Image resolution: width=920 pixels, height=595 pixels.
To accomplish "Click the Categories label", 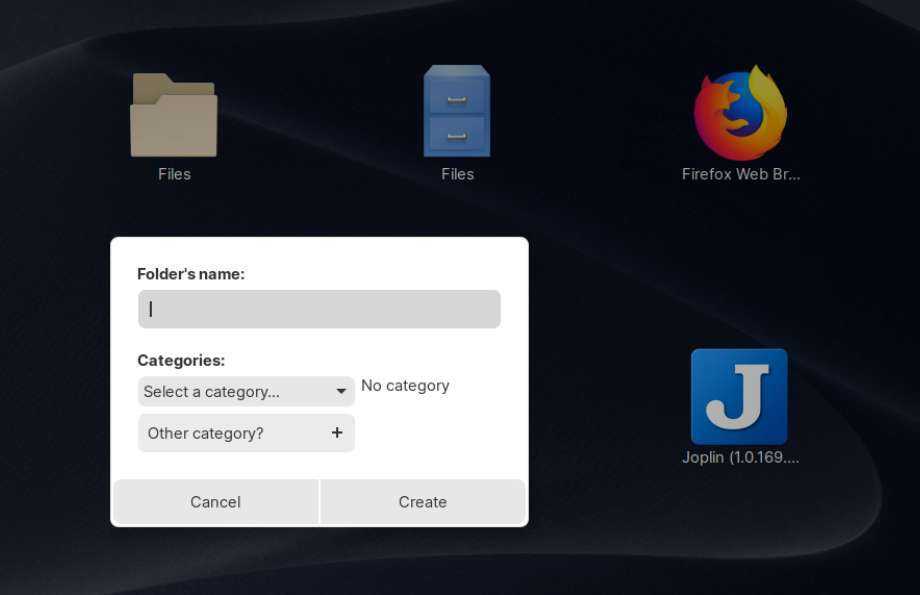I will click(x=181, y=360).
